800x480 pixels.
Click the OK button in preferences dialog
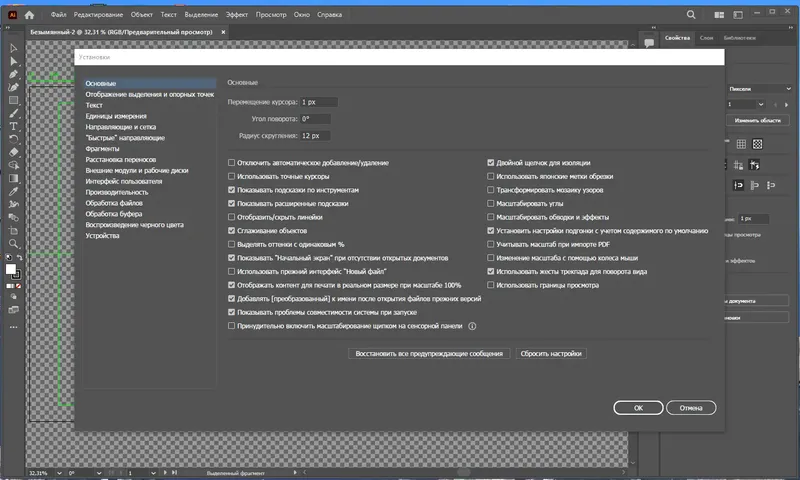tap(638, 408)
